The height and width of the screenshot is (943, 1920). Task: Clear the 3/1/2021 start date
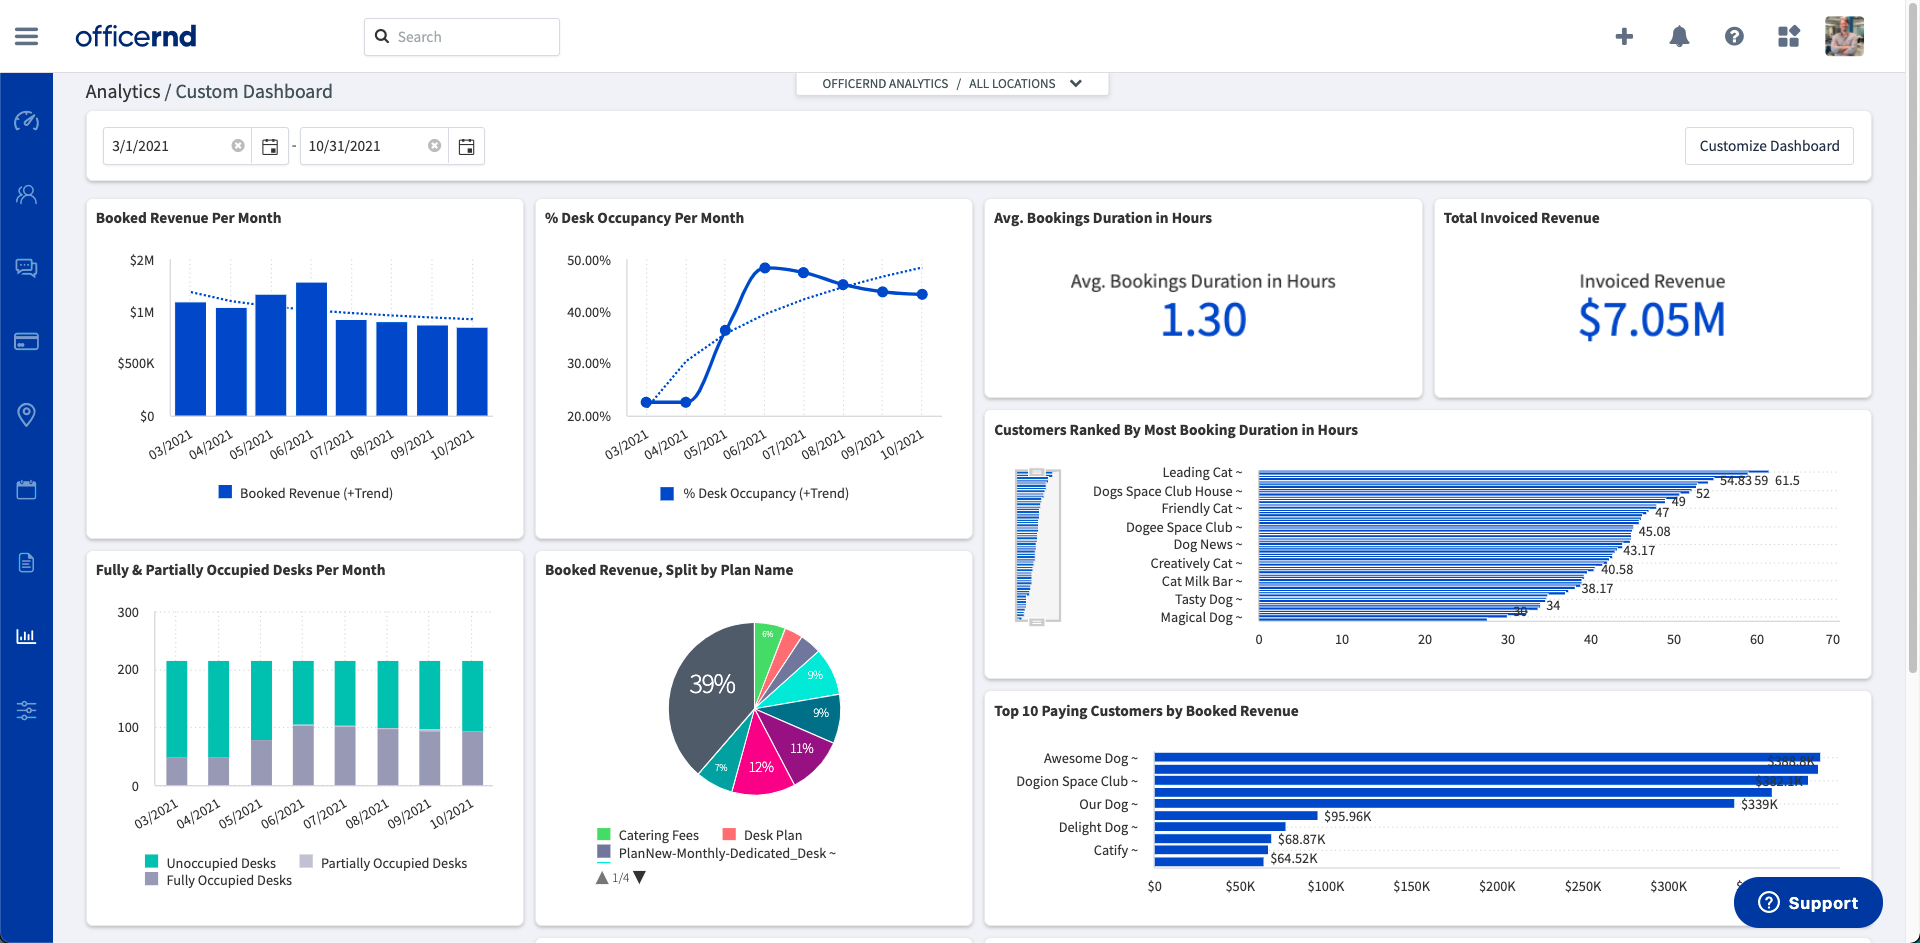pos(238,146)
